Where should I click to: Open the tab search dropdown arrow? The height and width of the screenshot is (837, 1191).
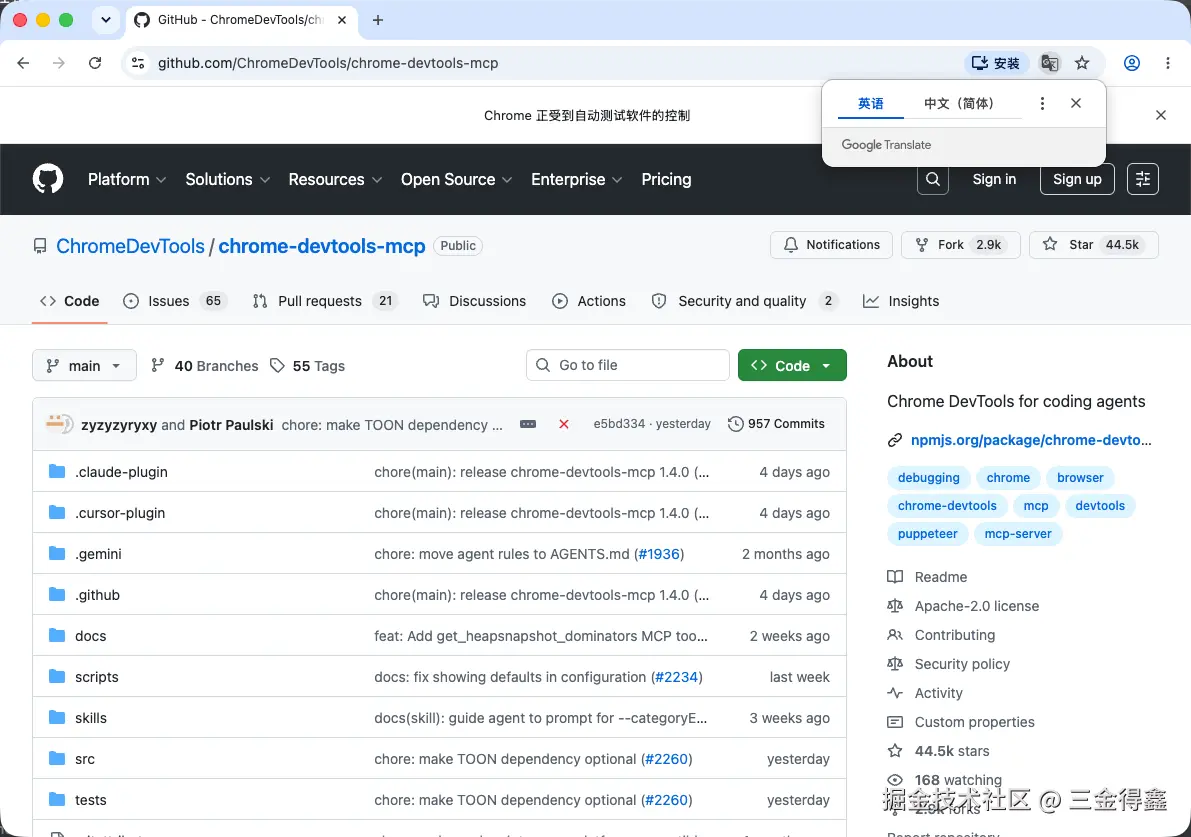point(106,21)
